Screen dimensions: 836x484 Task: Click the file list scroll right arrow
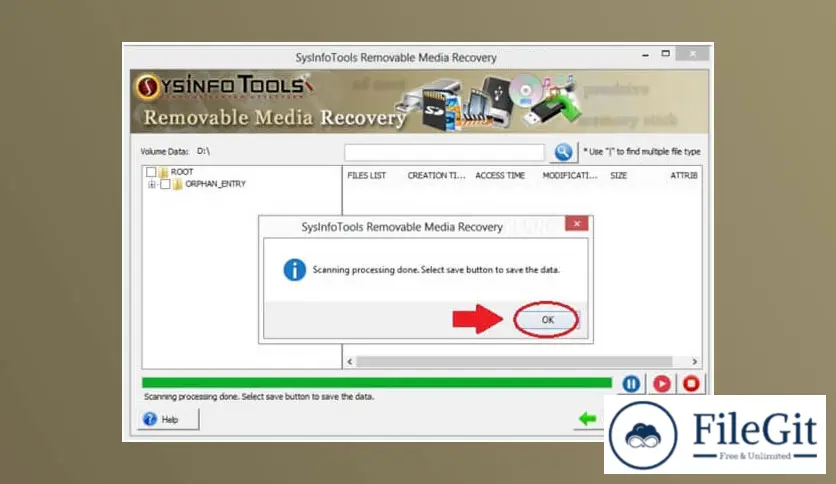[694, 361]
